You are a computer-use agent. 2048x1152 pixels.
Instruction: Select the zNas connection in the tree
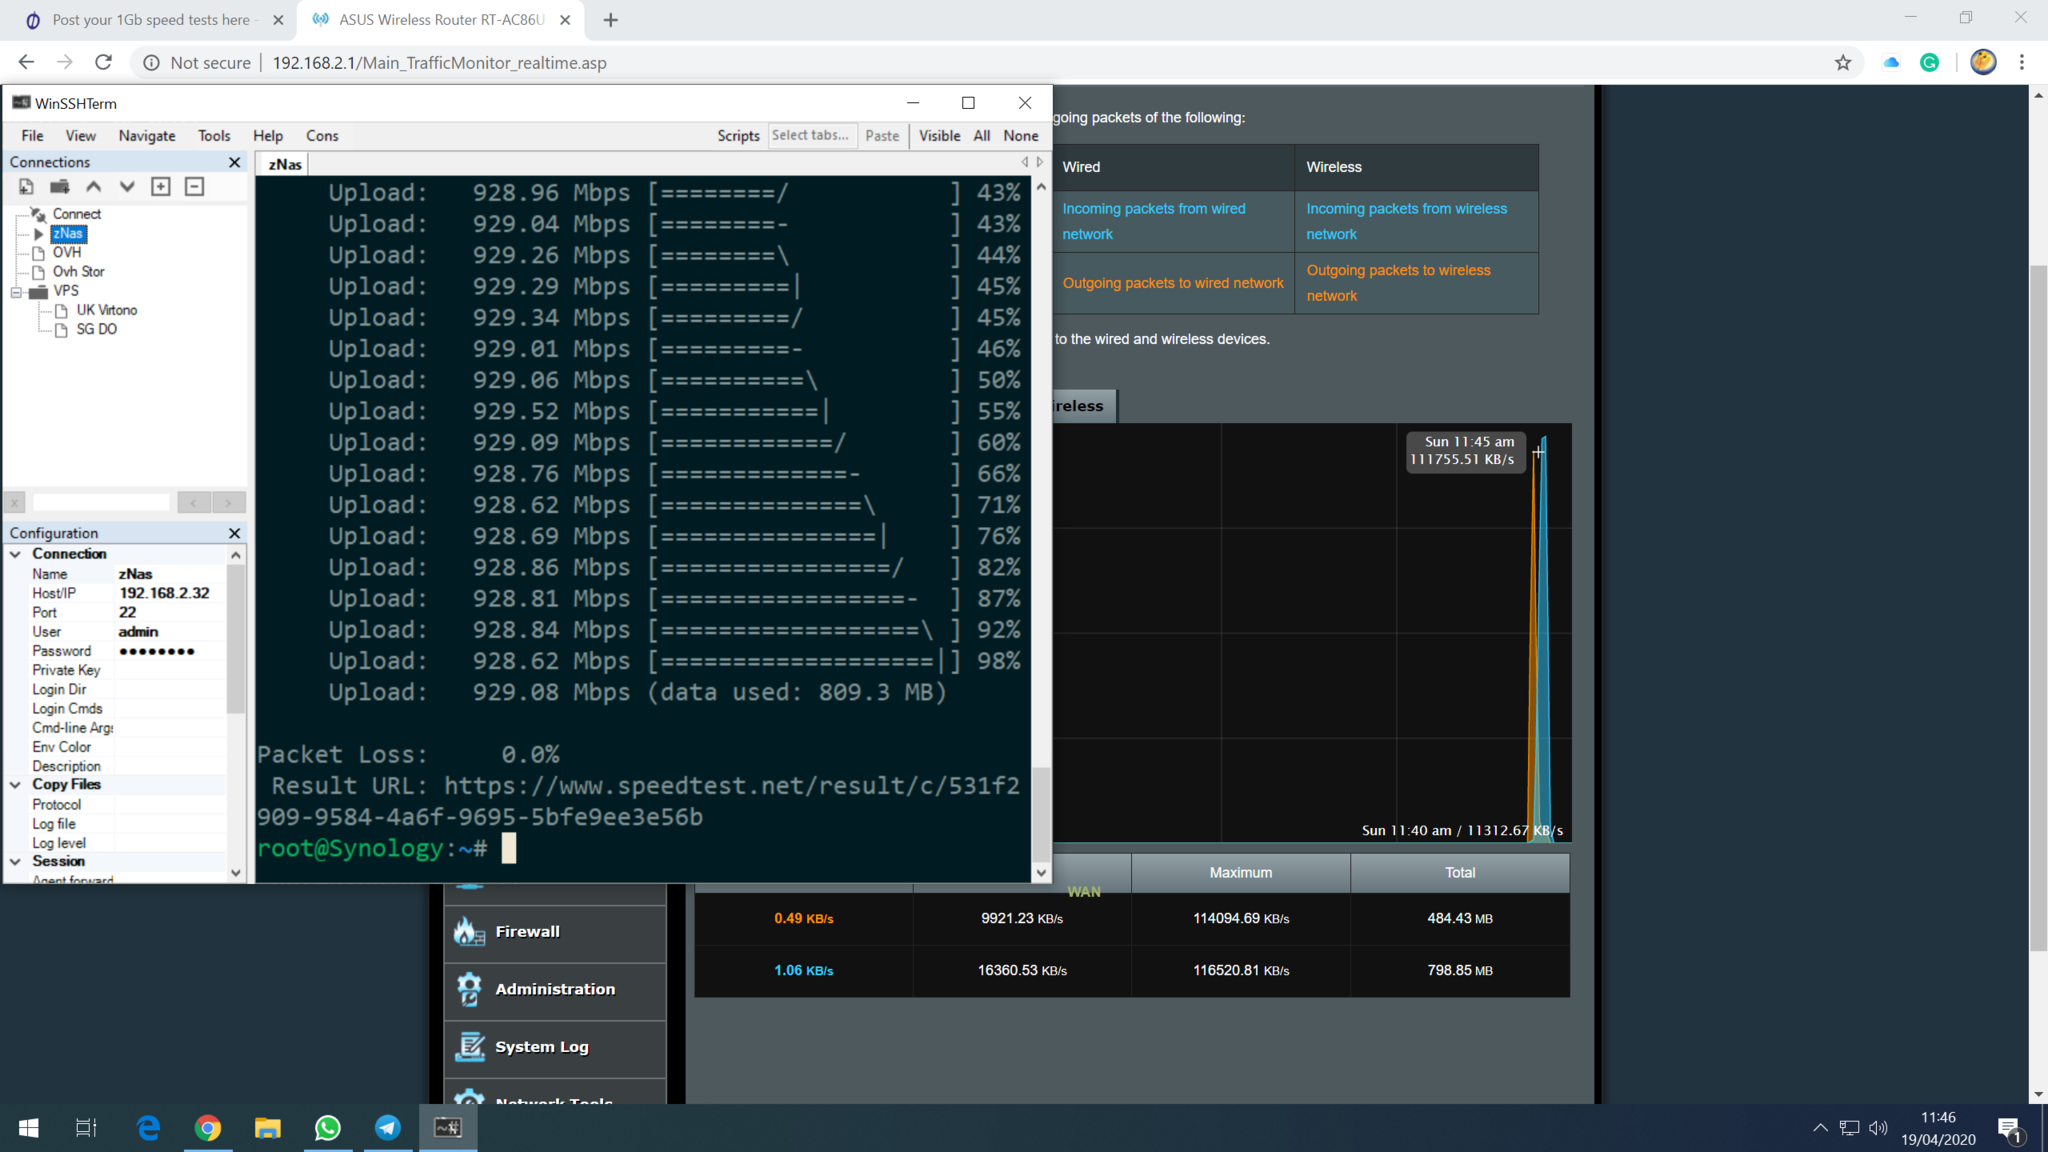[69, 233]
